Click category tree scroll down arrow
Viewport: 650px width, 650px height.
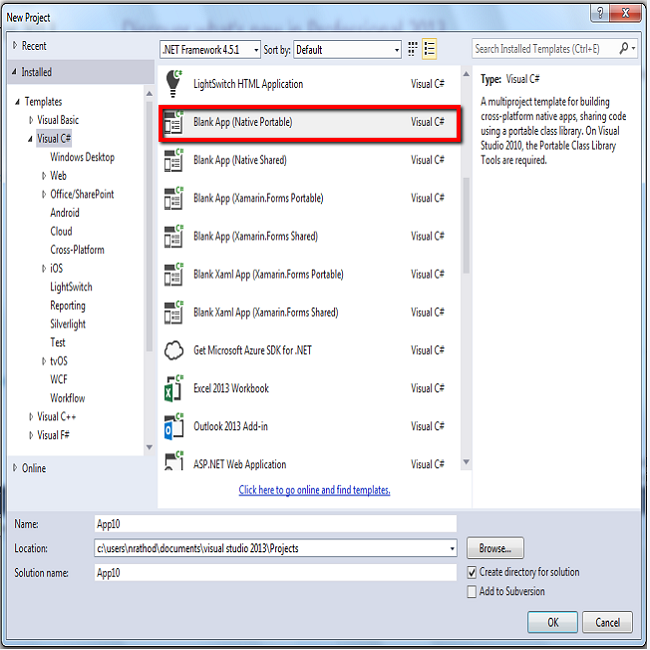point(150,447)
